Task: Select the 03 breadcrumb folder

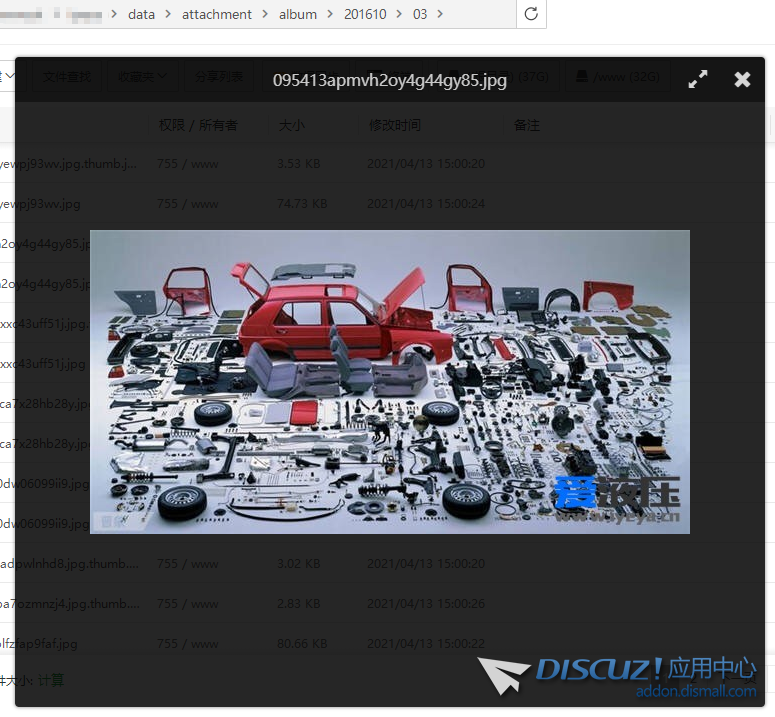Action: coord(420,14)
